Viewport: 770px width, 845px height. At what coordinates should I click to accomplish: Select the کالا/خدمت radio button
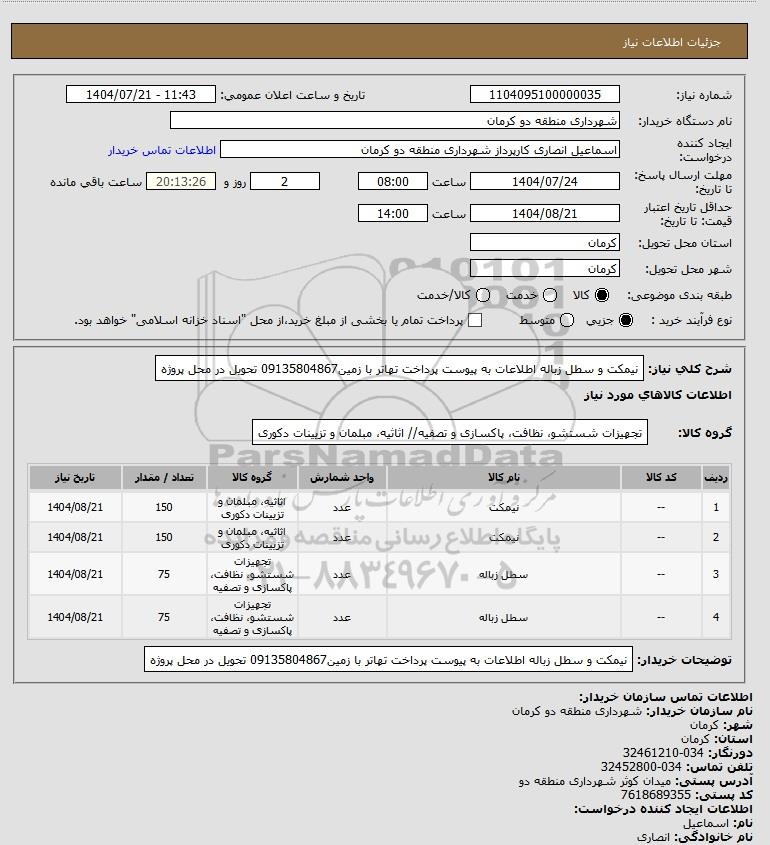point(483,295)
